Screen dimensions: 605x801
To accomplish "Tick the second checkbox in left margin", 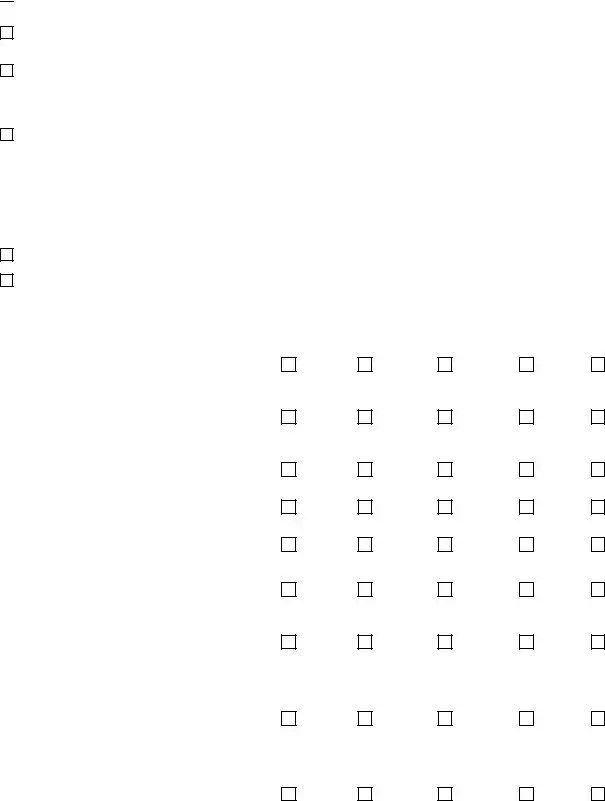I will [x=7, y=71].
